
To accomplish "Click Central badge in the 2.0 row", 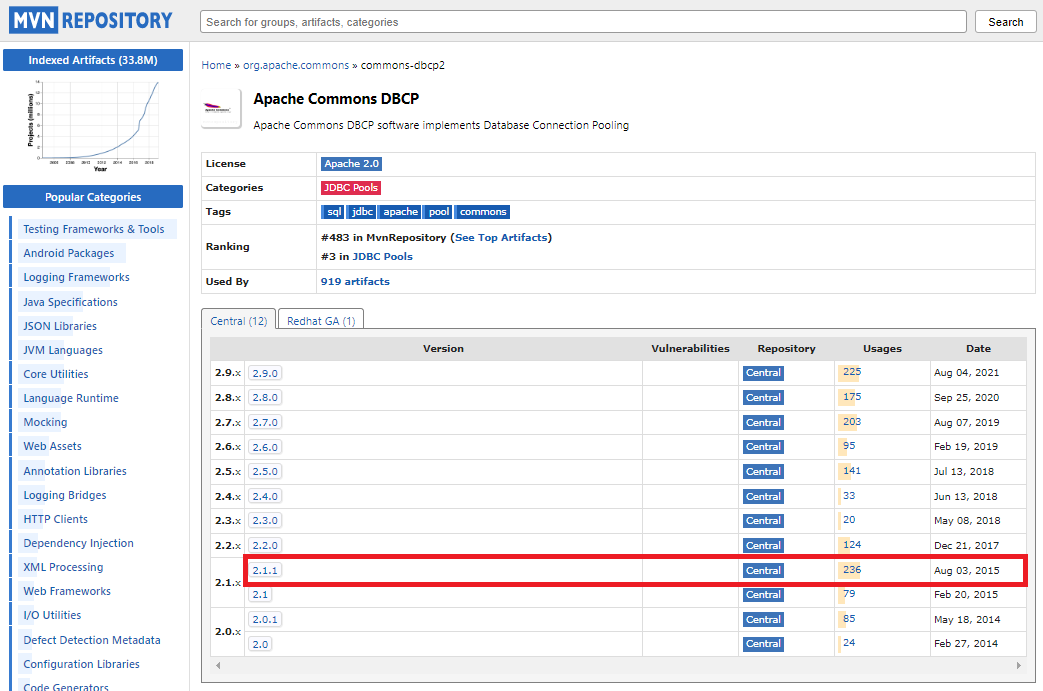I will pyautogui.click(x=763, y=644).
